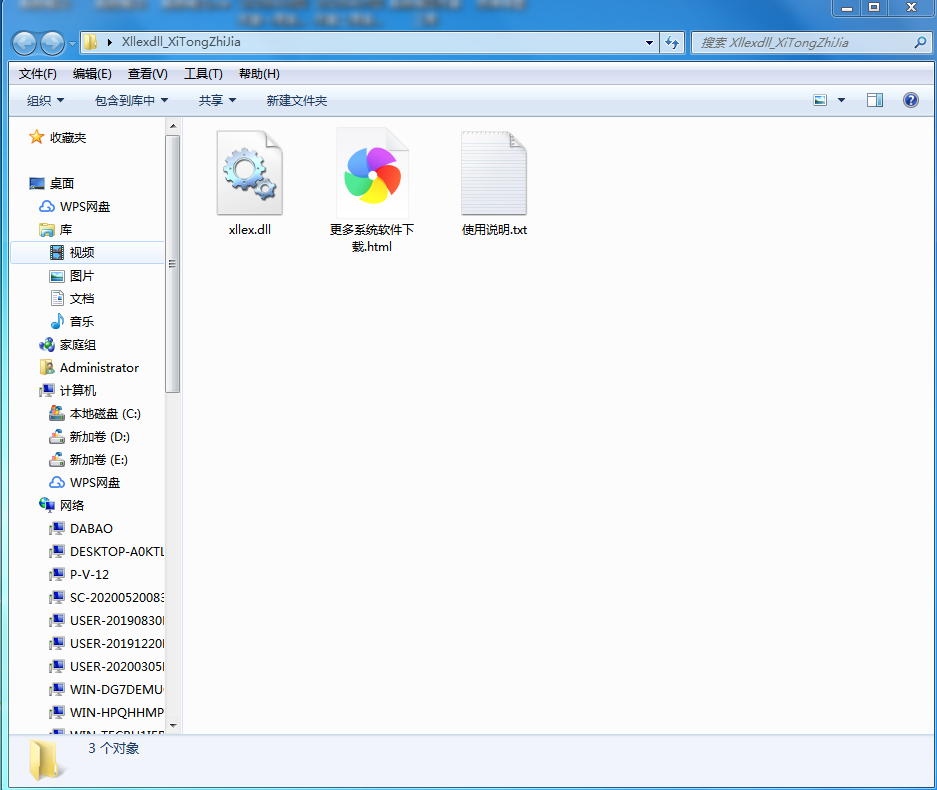Select the 更多系统软件下载.html file icon
Screen dimensions: 937x790
pos(372,173)
